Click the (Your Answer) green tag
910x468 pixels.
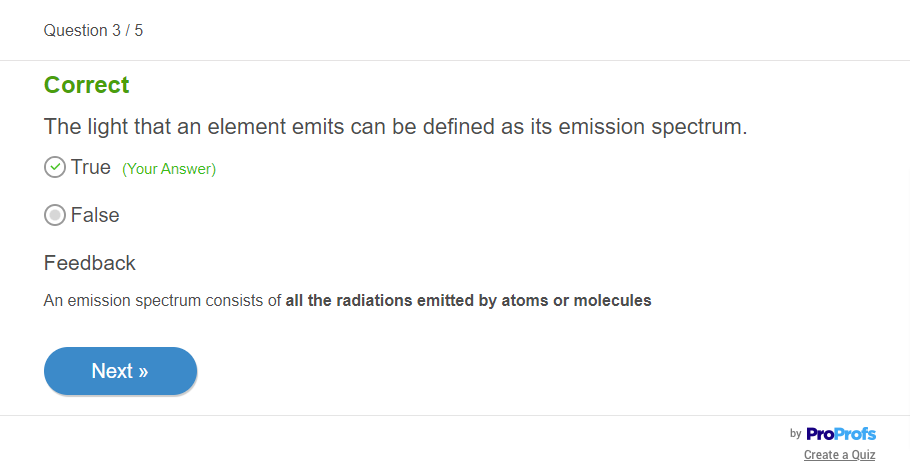(x=169, y=169)
